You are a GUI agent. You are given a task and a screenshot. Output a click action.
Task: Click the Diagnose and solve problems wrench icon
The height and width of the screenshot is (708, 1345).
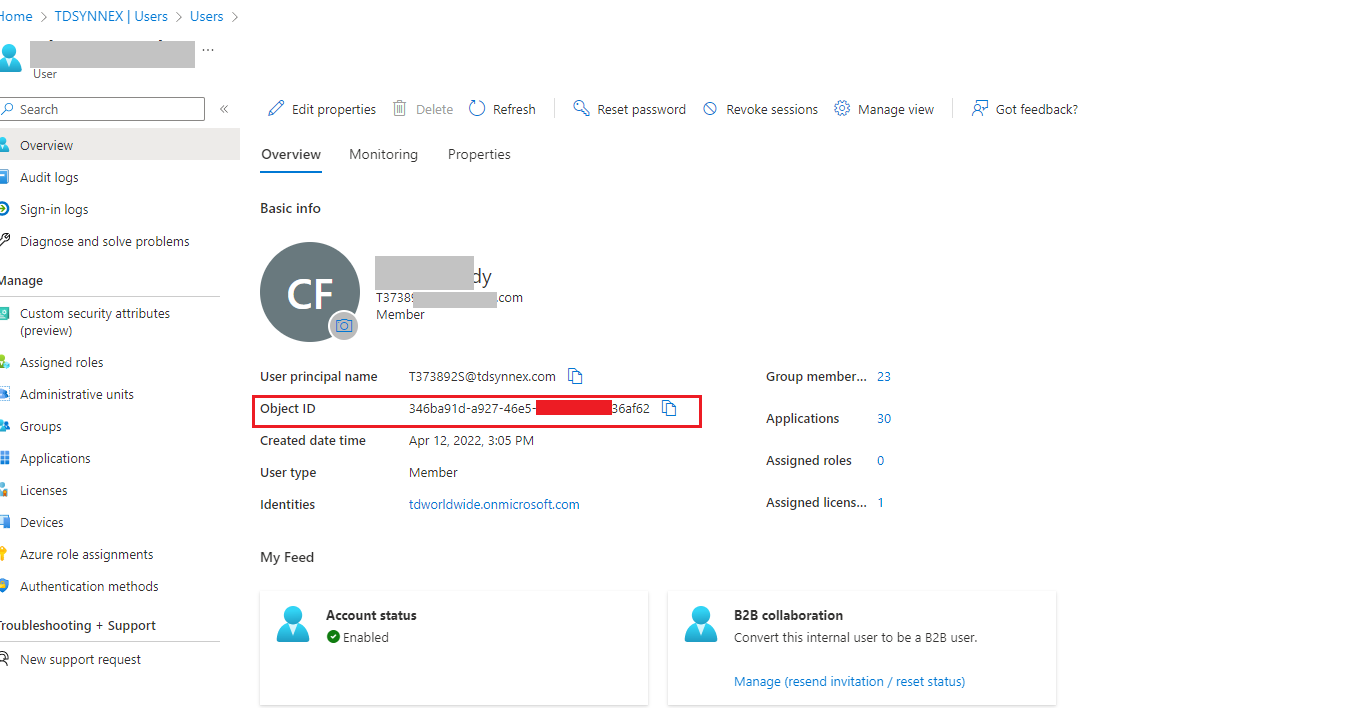click(5, 241)
